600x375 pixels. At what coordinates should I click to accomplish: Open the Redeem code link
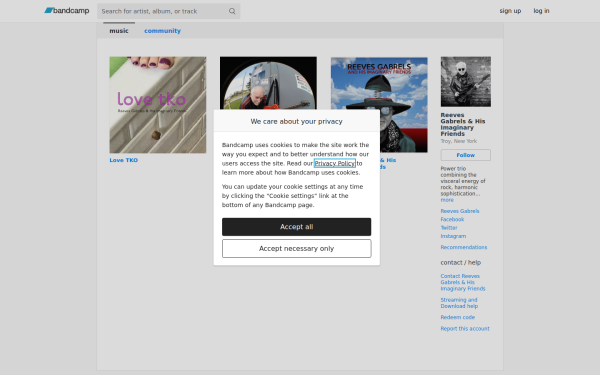point(457,317)
